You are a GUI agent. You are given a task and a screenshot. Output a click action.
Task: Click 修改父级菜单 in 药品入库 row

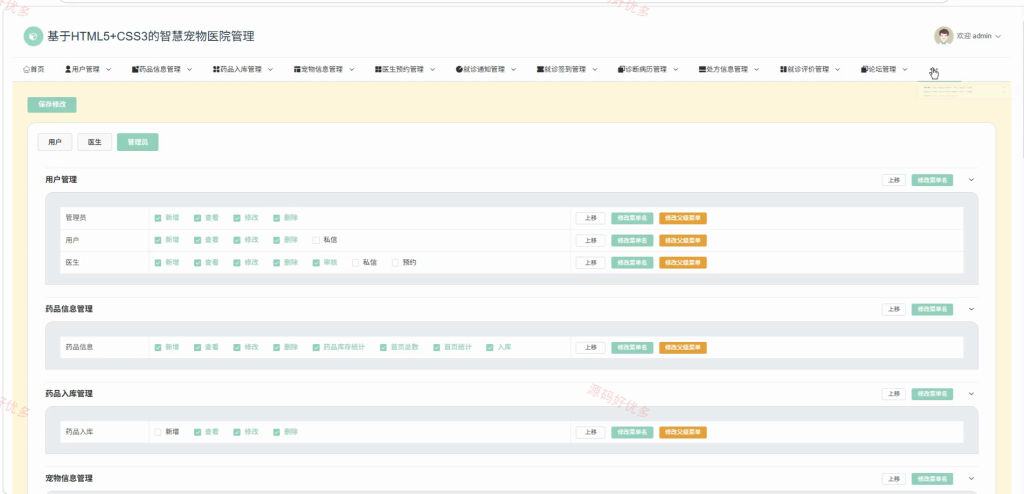coord(683,433)
